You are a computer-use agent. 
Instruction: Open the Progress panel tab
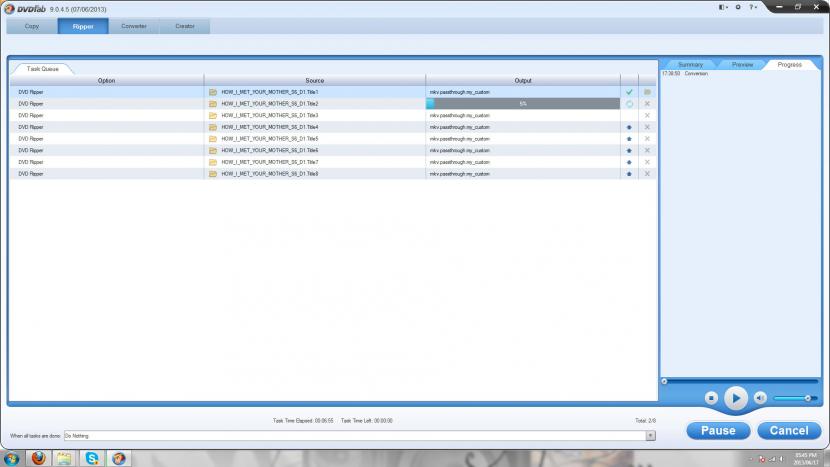click(x=789, y=65)
